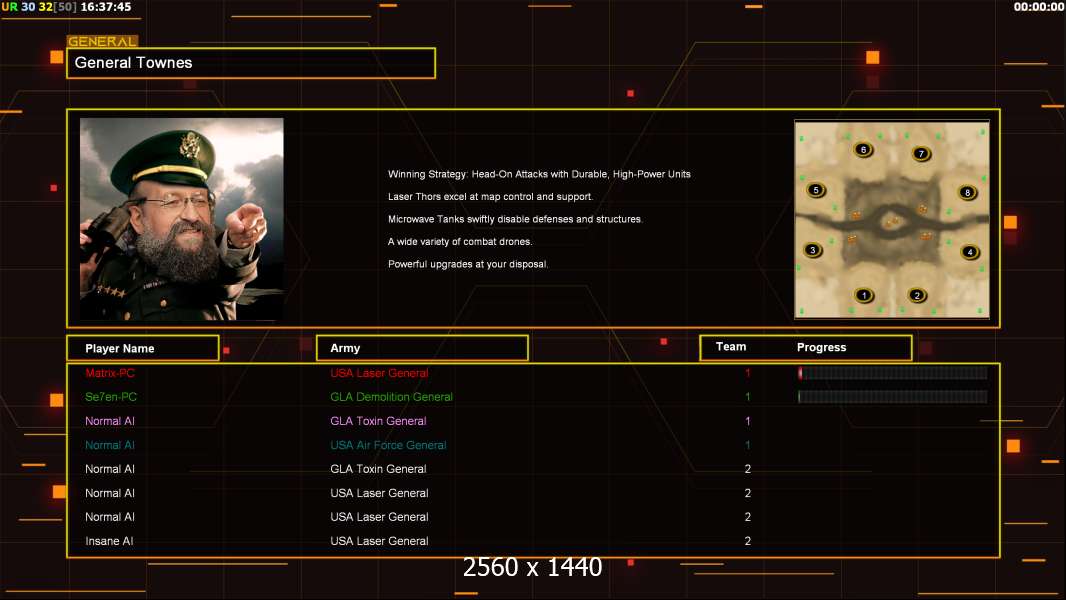Click Insane AI's team number 2
1066x600 pixels.
[x=748, y=541]
